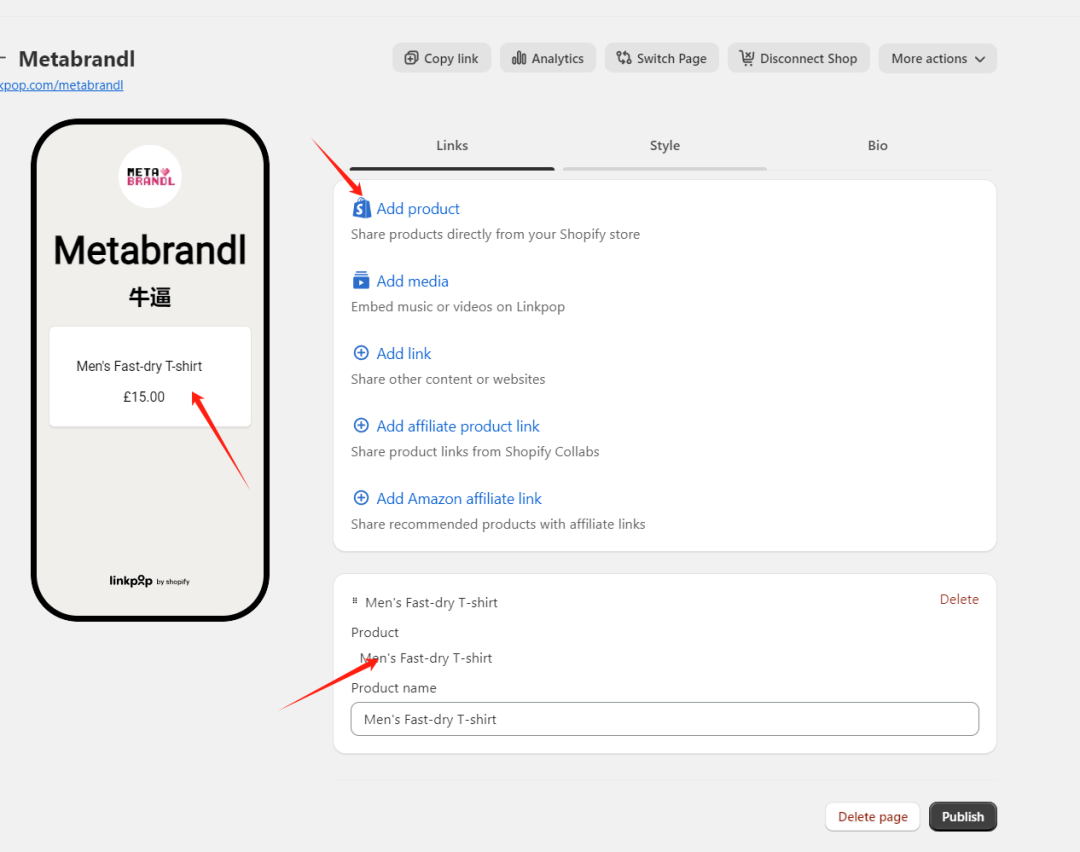Click the plus icon beside Add Amazon affiliate link

(x=361, y=498)
